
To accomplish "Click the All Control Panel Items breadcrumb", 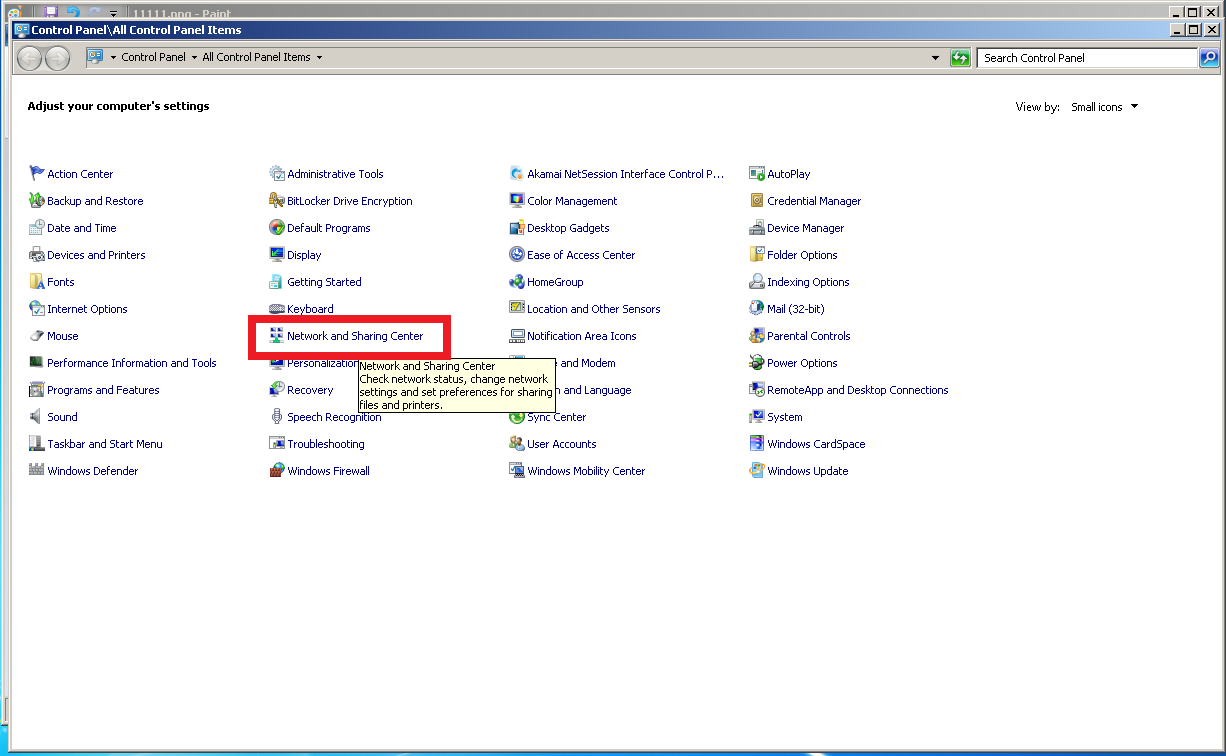I will click(x=257, y=58).
